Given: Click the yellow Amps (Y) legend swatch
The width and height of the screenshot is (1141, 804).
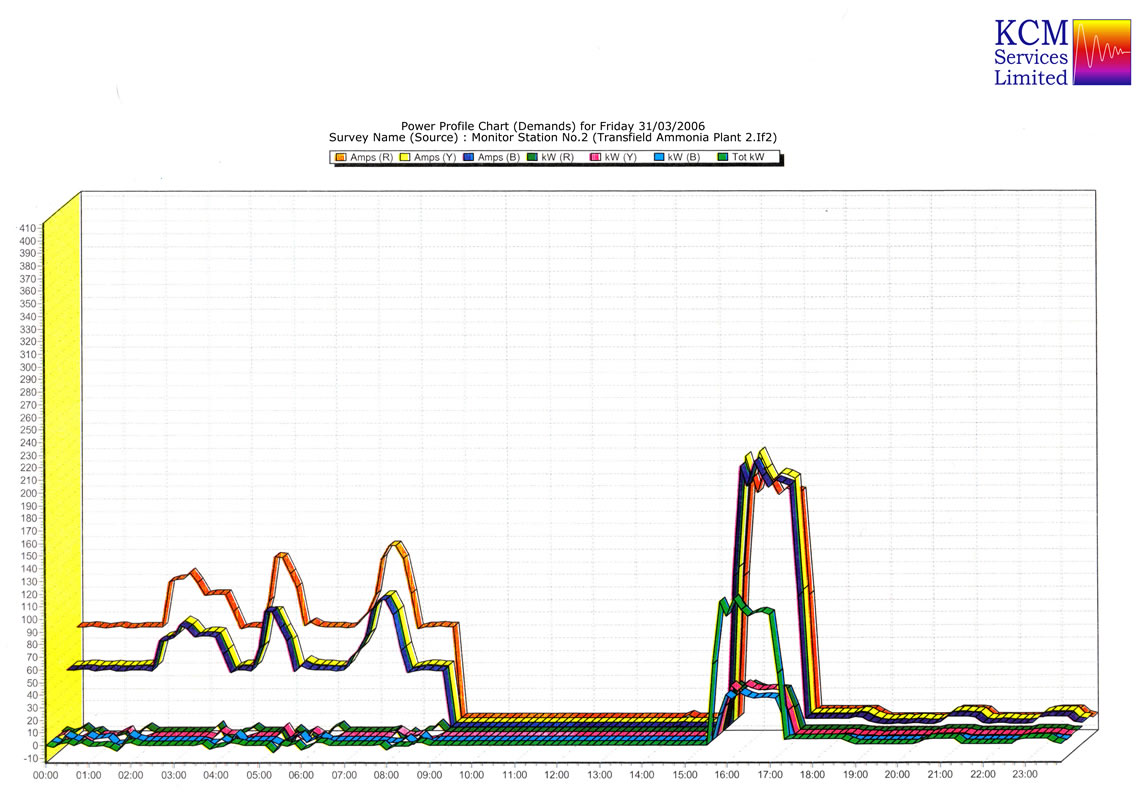Looking at the screenshot, I should tap(405, 157).
